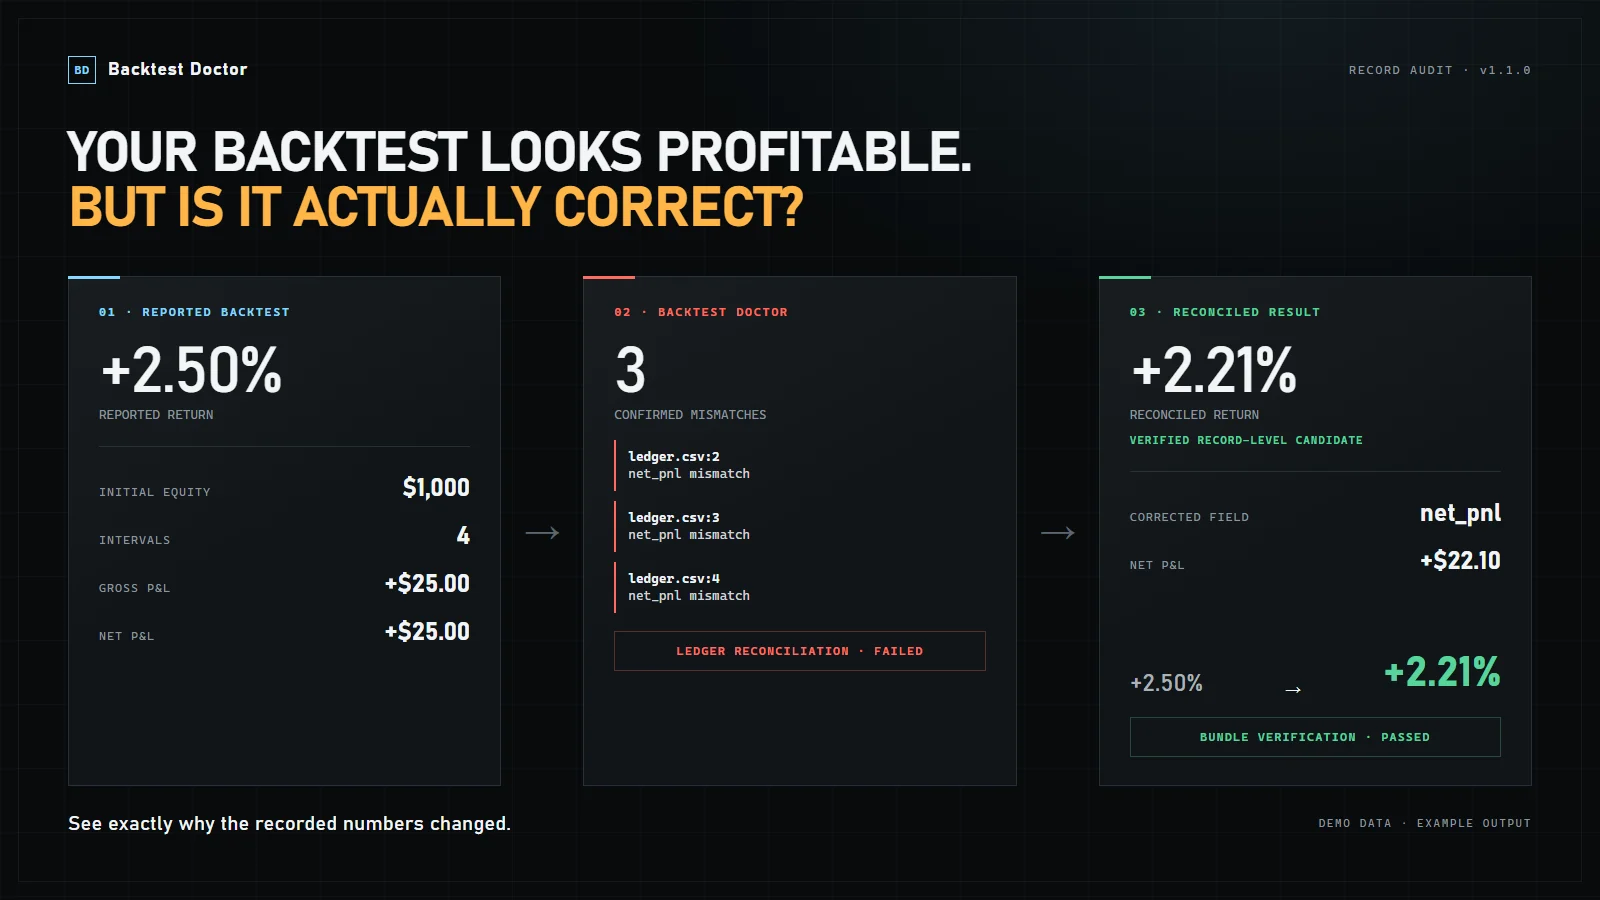Screen dimensions: 1600x900
Task: Click the 'See exactly why' tagline
Action: (289, 823)
